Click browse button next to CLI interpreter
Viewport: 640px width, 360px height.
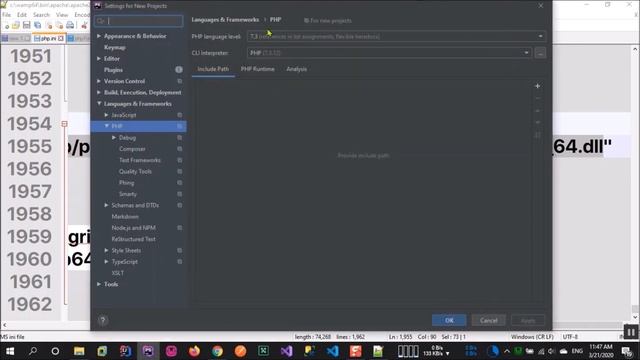click(540, 53)
